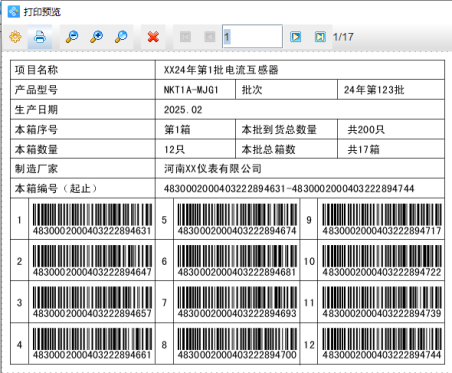Go to previous page button
Viewport: 452px width, 373px height.
[x=210, y=37]
